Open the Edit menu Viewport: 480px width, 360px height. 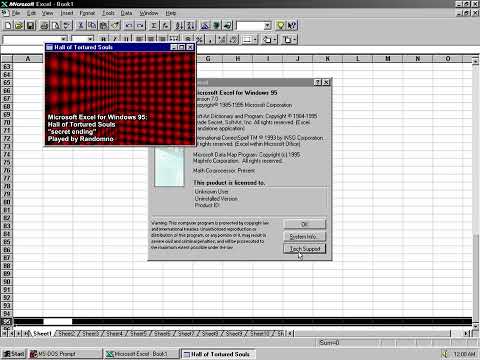point(31,13)
